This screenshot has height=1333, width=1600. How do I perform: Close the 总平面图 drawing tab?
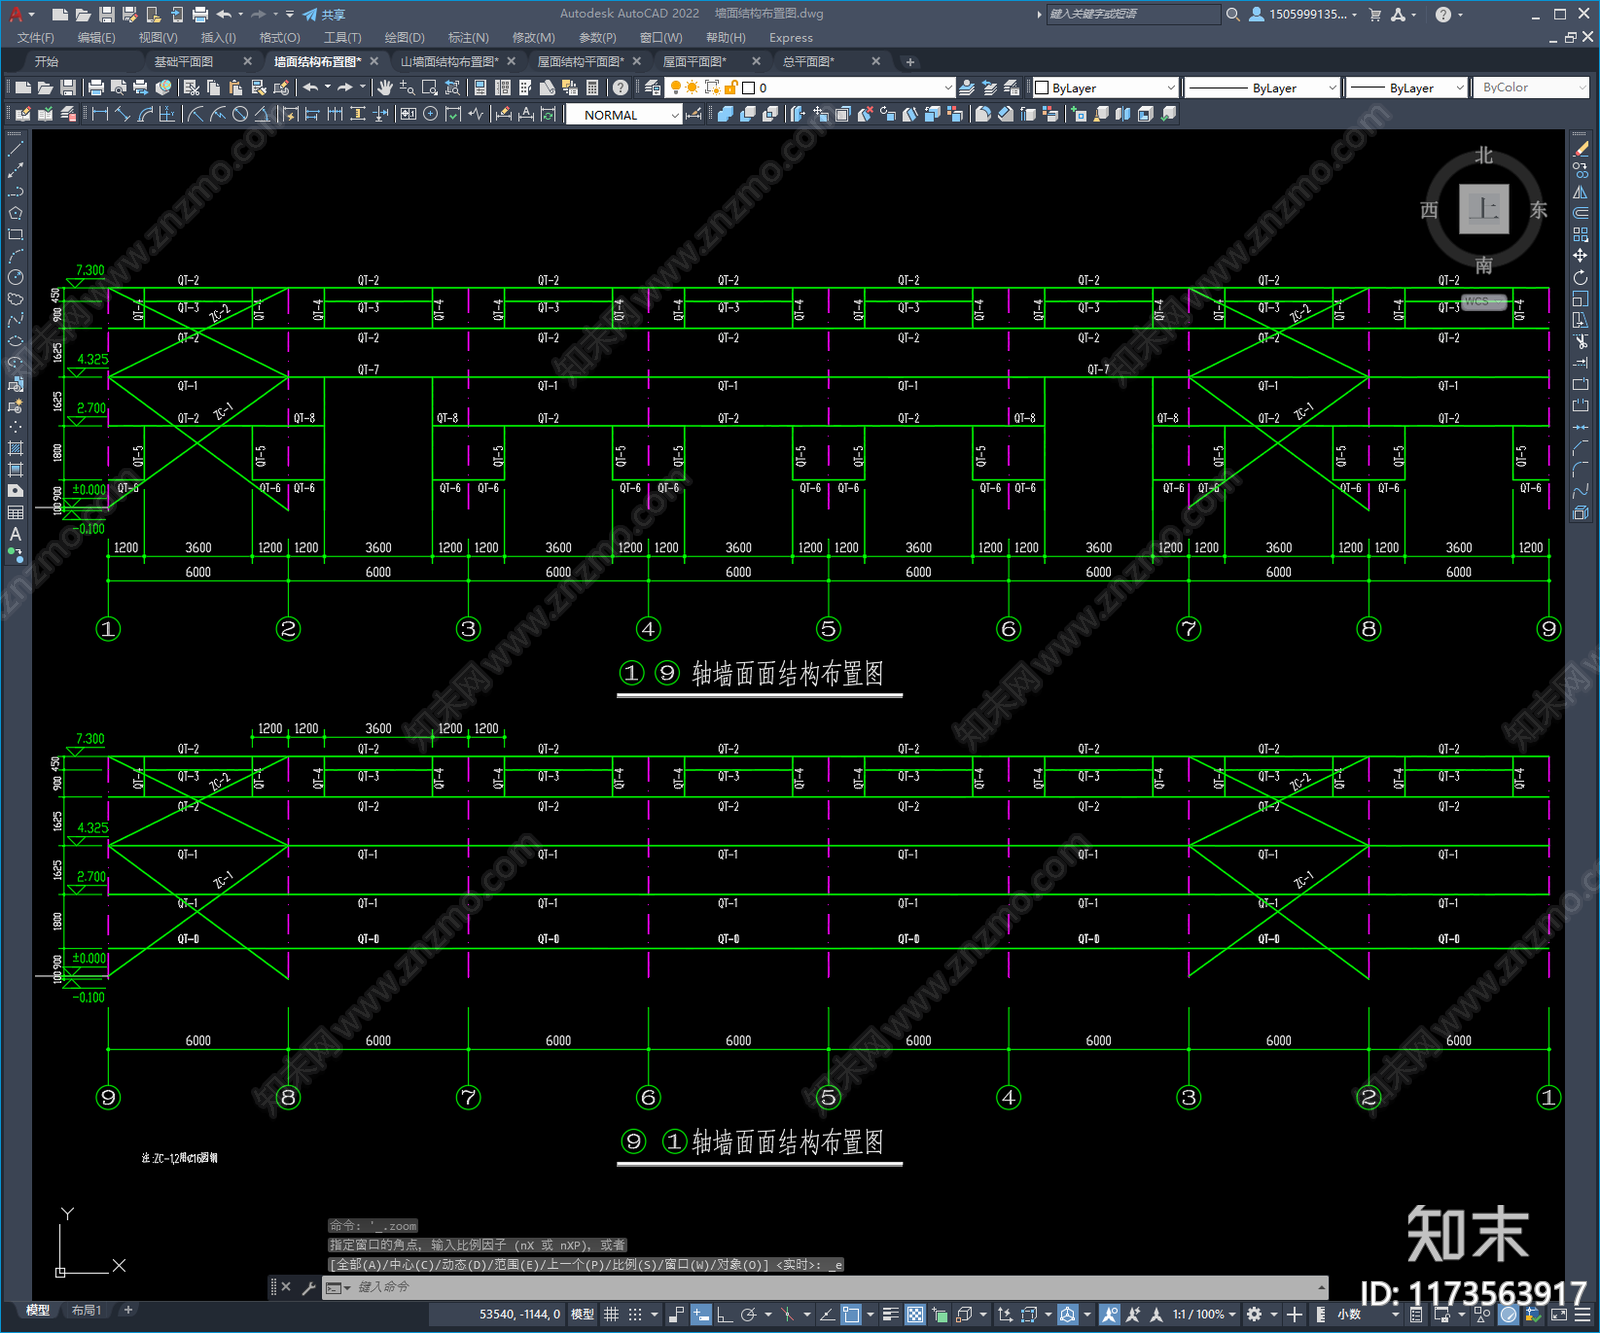(876, 61)
